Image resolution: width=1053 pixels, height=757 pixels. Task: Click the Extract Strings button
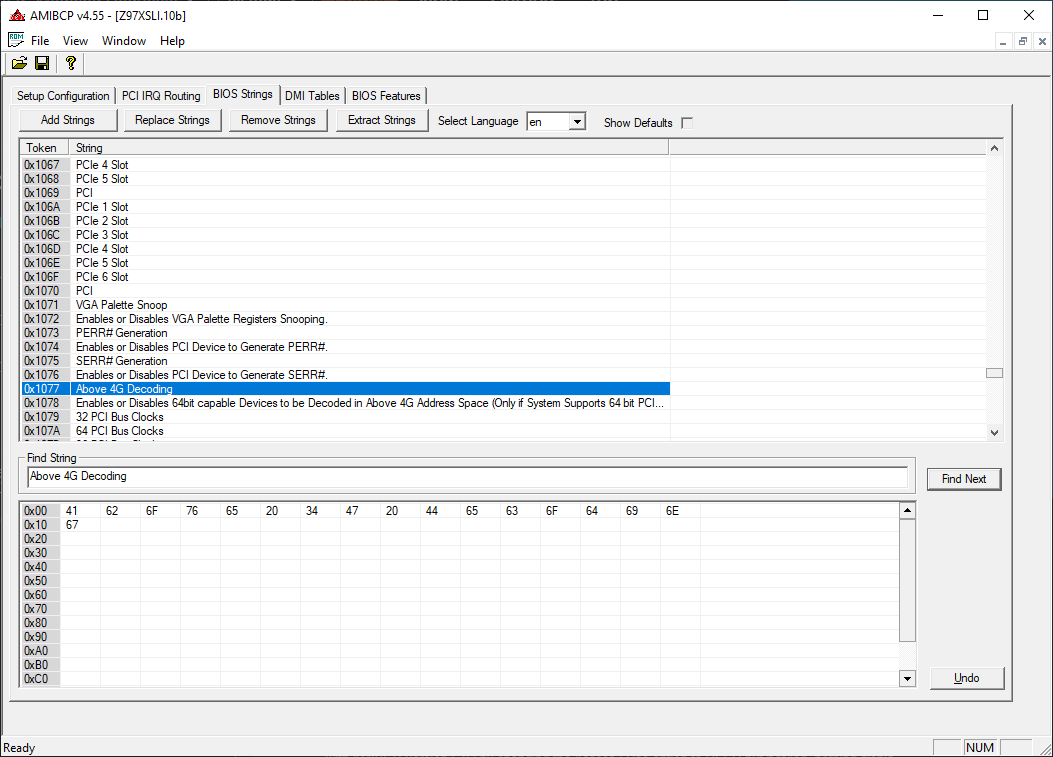click(x=382, y=120)
